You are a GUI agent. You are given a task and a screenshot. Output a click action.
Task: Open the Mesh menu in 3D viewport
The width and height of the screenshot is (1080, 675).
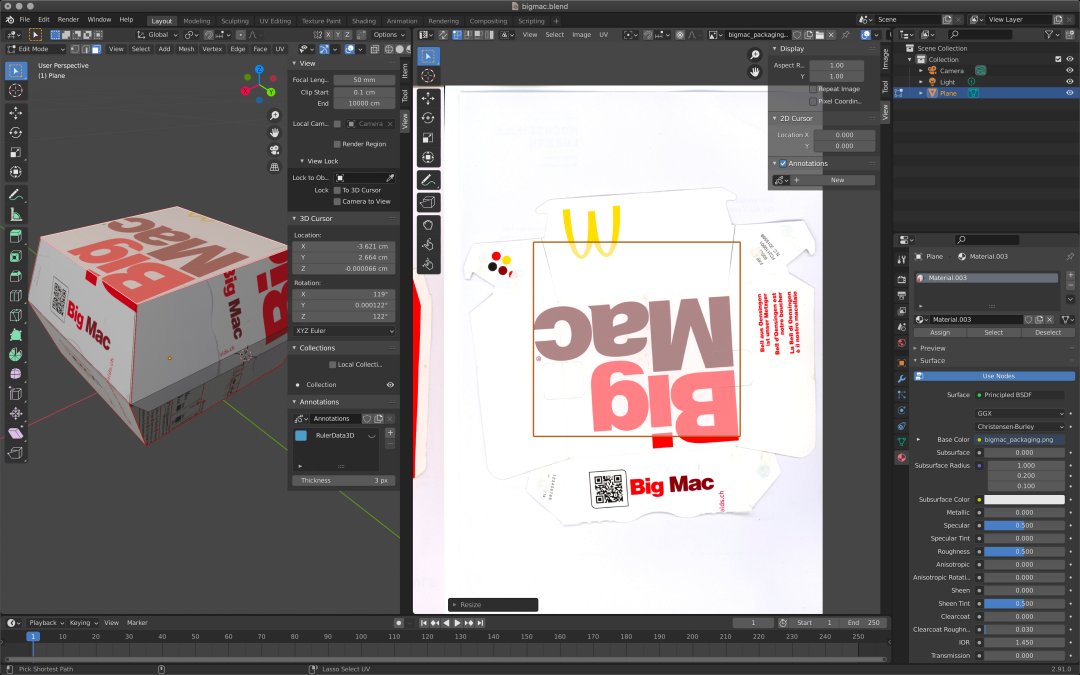(x=186, y=49)
